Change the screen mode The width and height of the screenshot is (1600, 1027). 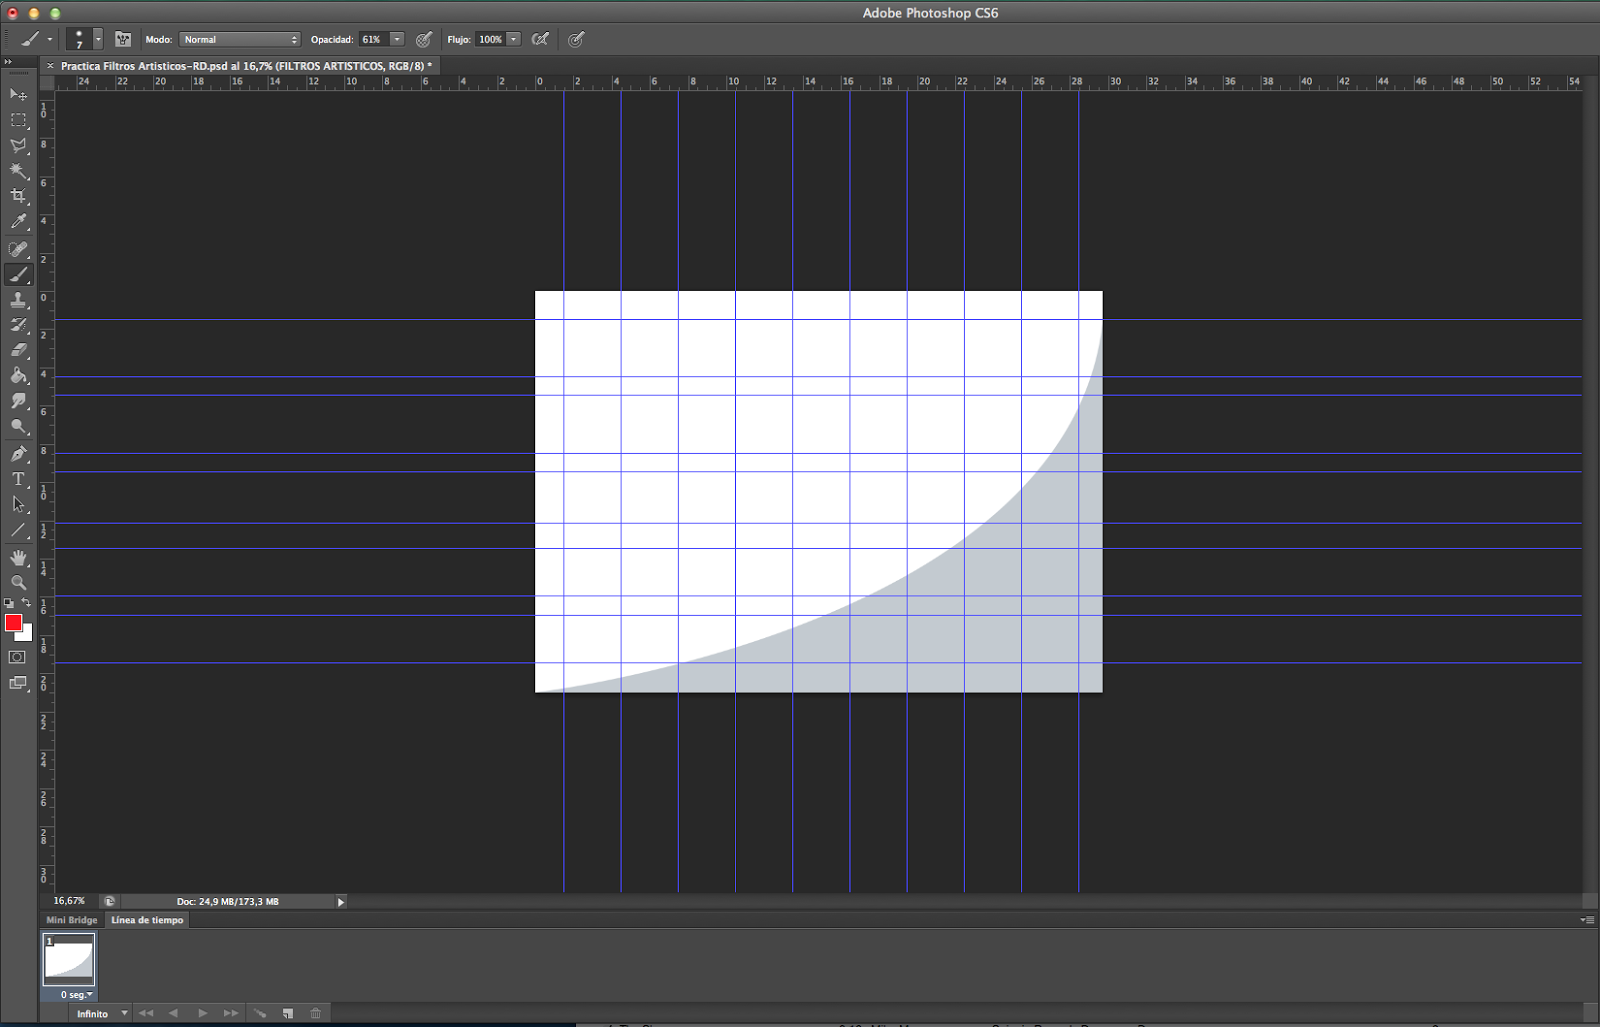pos(18,683)
